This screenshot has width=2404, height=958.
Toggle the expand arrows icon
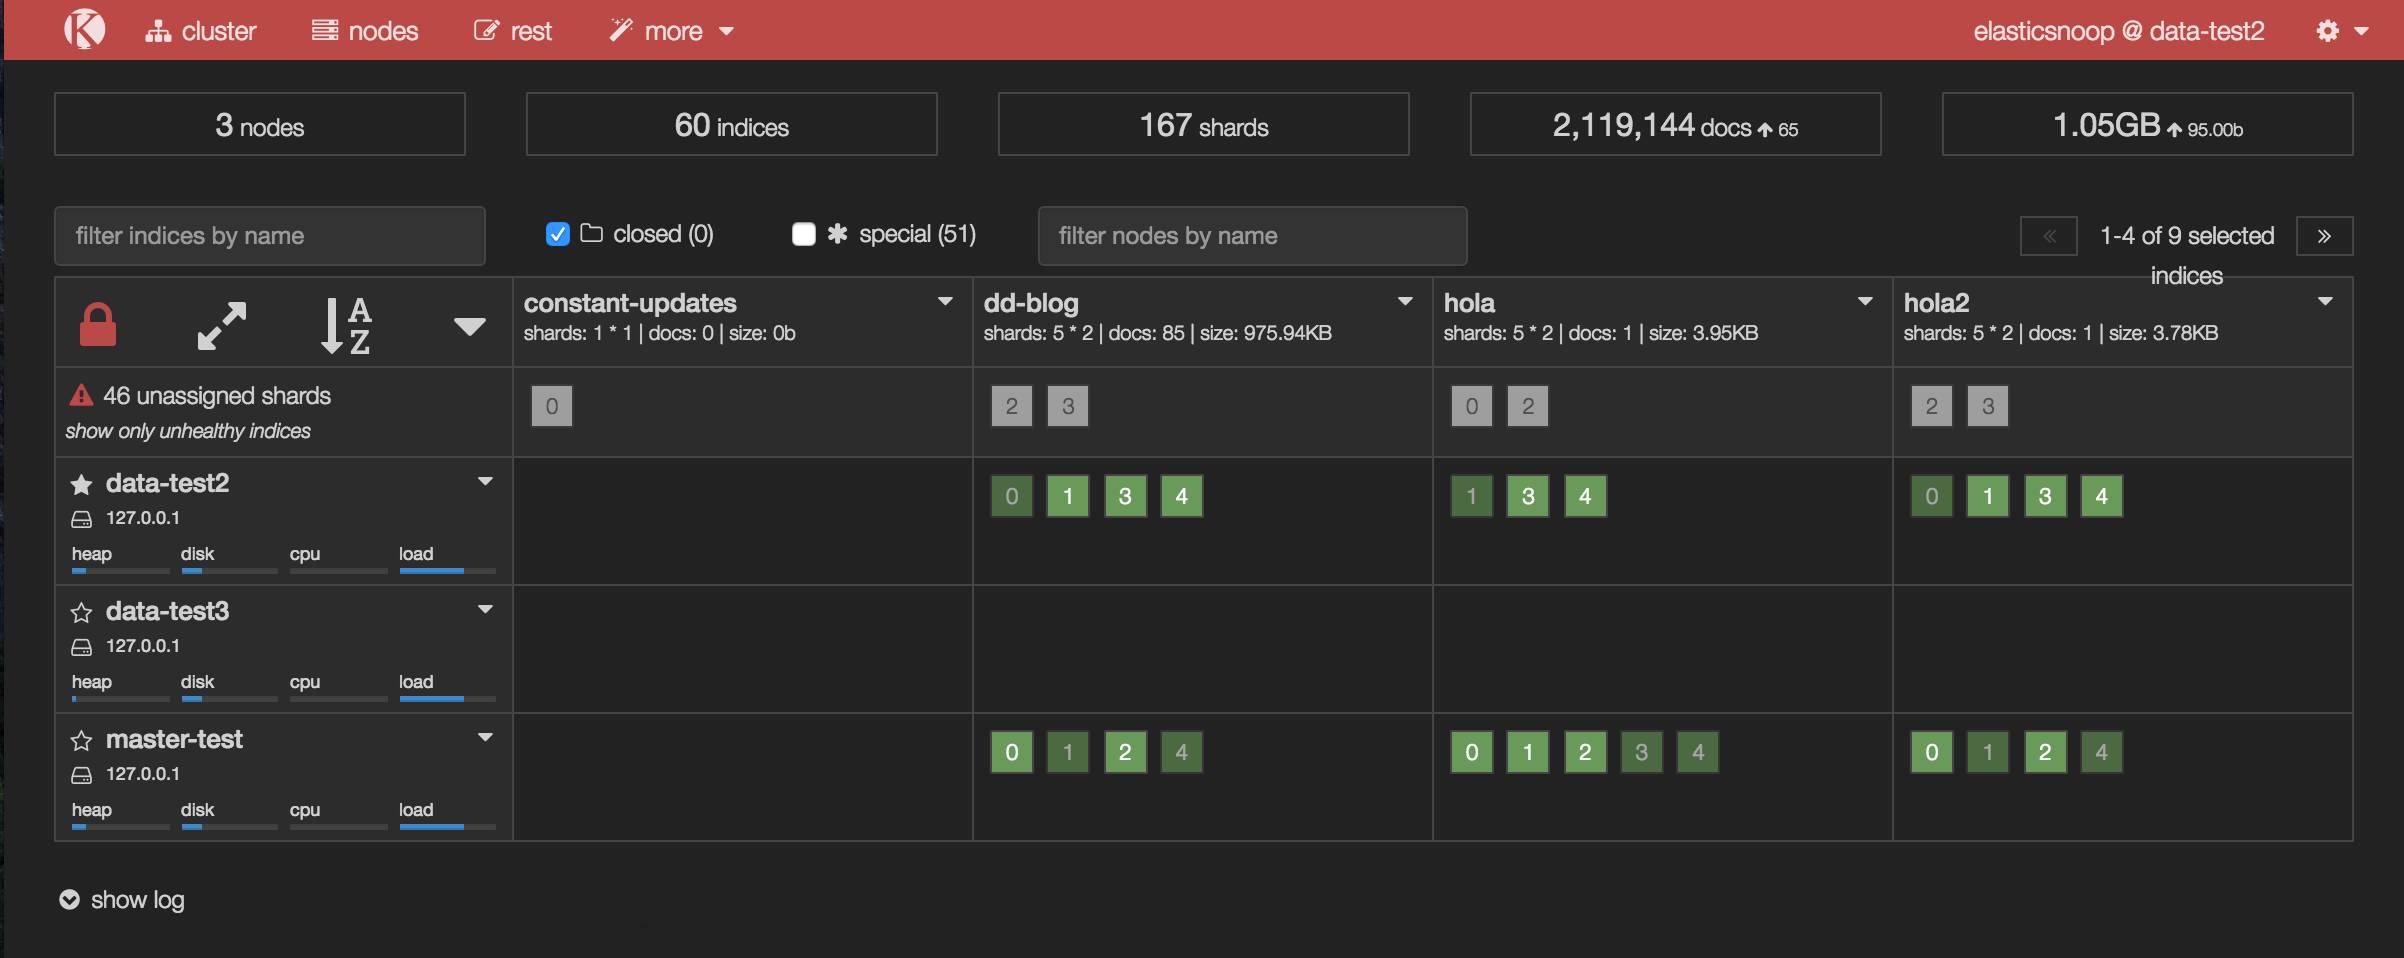222,326
